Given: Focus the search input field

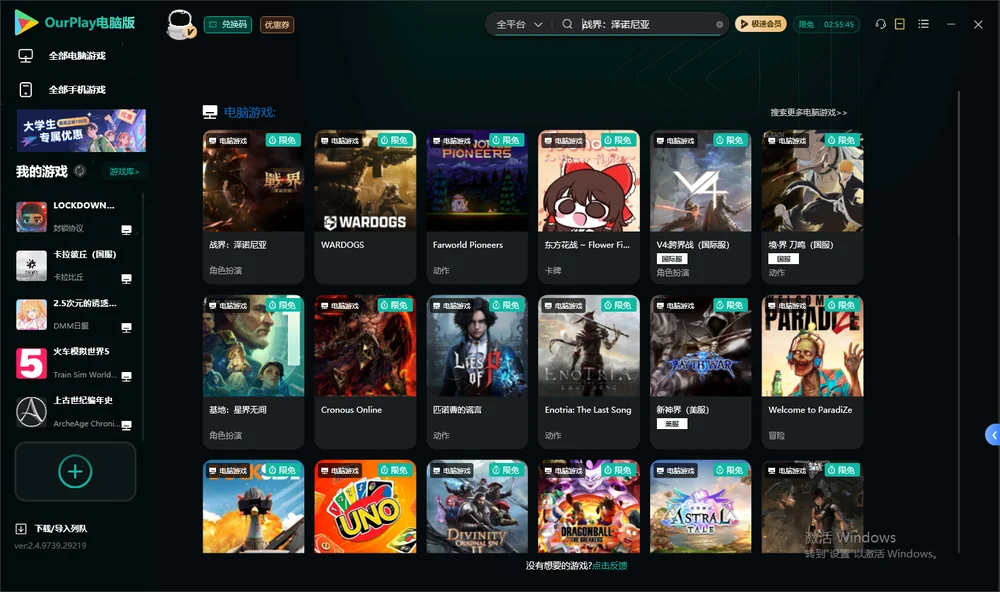Looking at the screenshot, I should pos(647,24).
